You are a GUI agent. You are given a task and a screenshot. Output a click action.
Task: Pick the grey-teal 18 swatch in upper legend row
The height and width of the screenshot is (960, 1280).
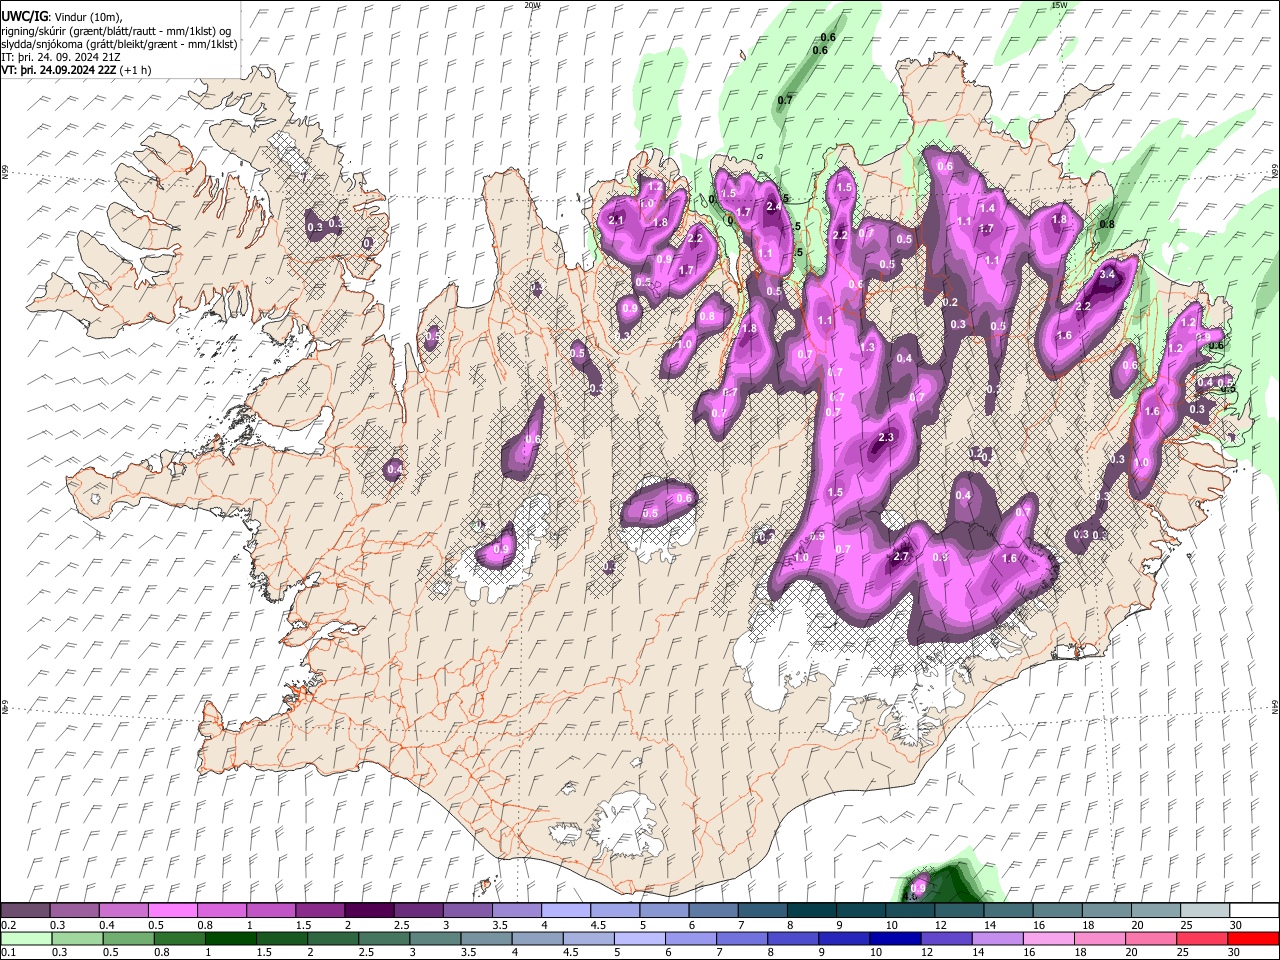pyautogui.click(x=1105, y=911)
